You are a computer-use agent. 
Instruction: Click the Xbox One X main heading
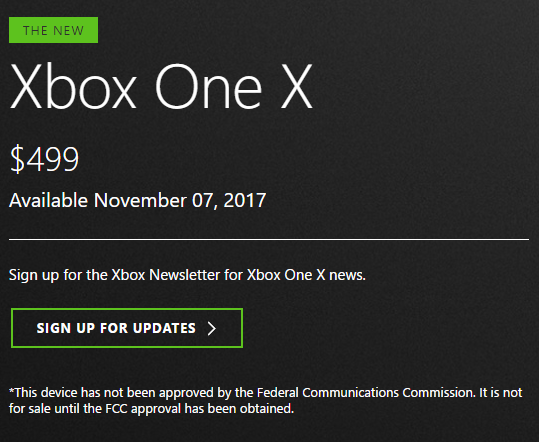pyautogui.click(x=161, y=86)
